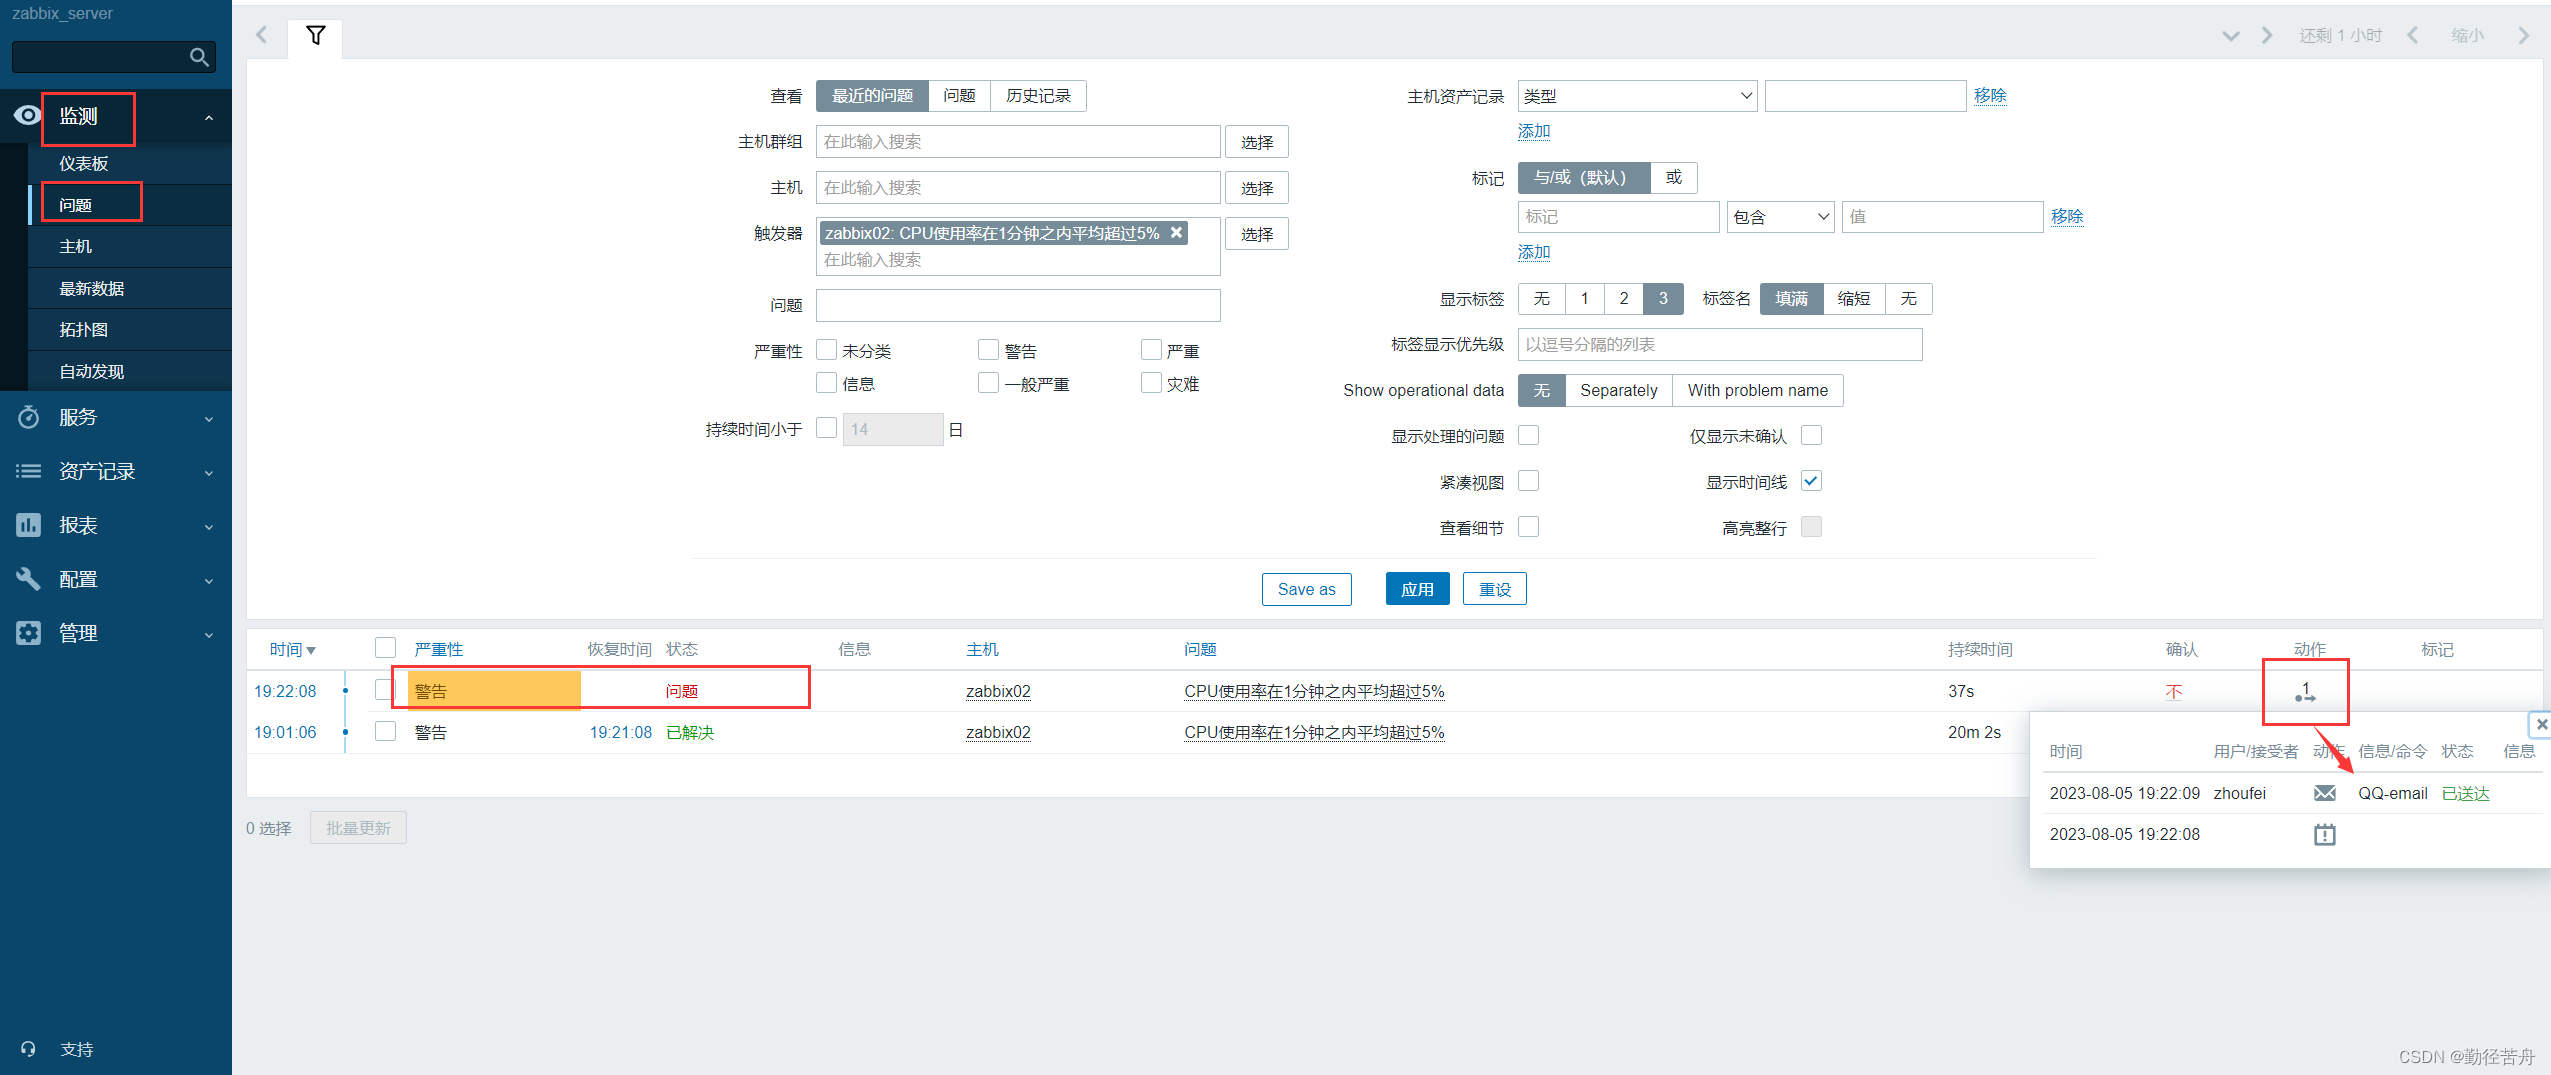Screen dimensions: 2551x1075
Task: Uncheck the 显示时间线 checkbox
Action: pyautogui.click(x=1811, y=481)
